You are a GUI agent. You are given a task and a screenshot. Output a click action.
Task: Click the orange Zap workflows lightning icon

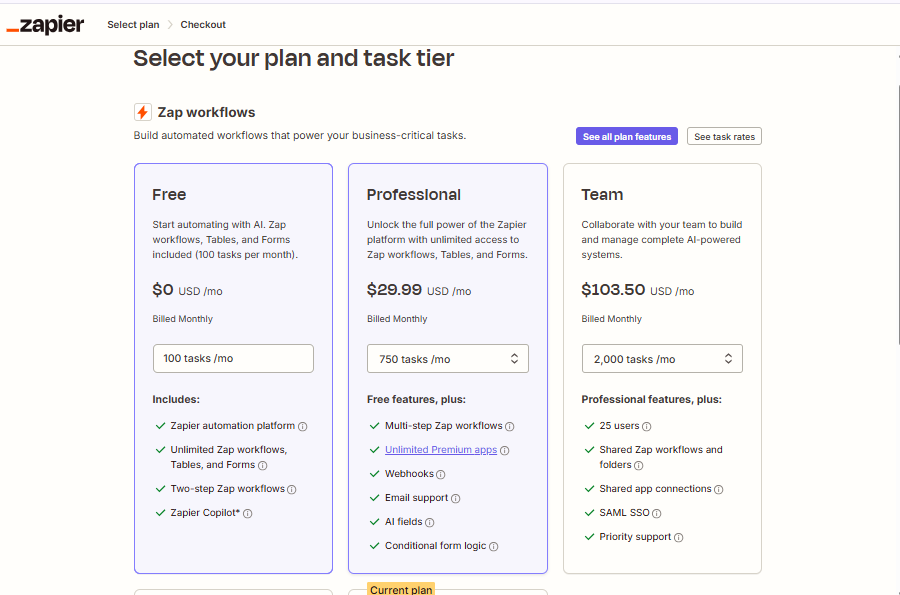click(142, 112)
